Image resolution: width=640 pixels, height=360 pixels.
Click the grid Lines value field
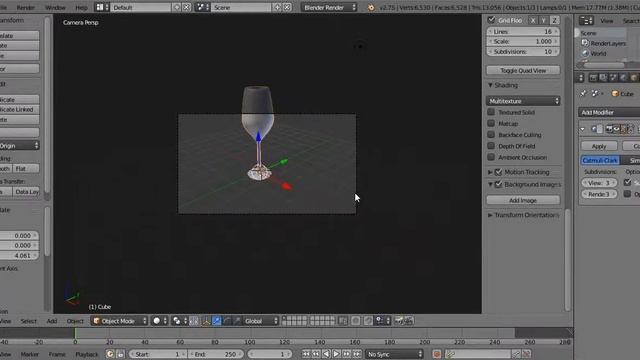click(523, 31)
